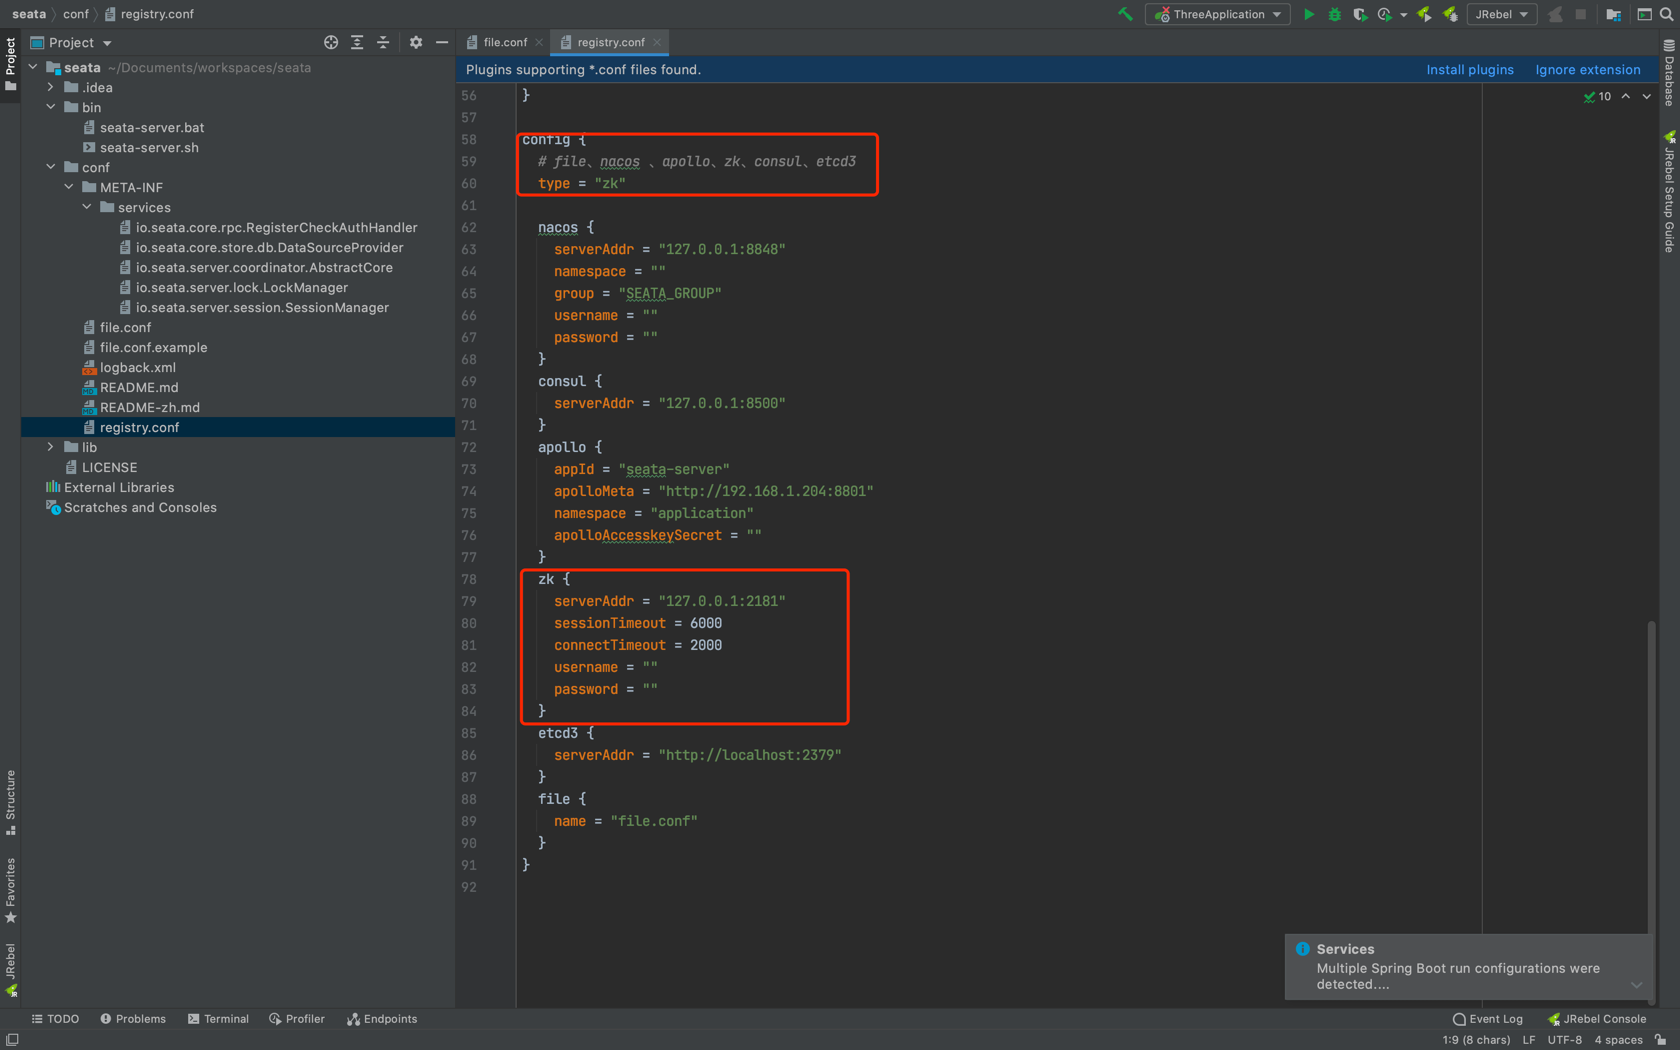Locate current file in Project tree
Viewport: 1680px width, 1050px height.
tap(331, 42)
